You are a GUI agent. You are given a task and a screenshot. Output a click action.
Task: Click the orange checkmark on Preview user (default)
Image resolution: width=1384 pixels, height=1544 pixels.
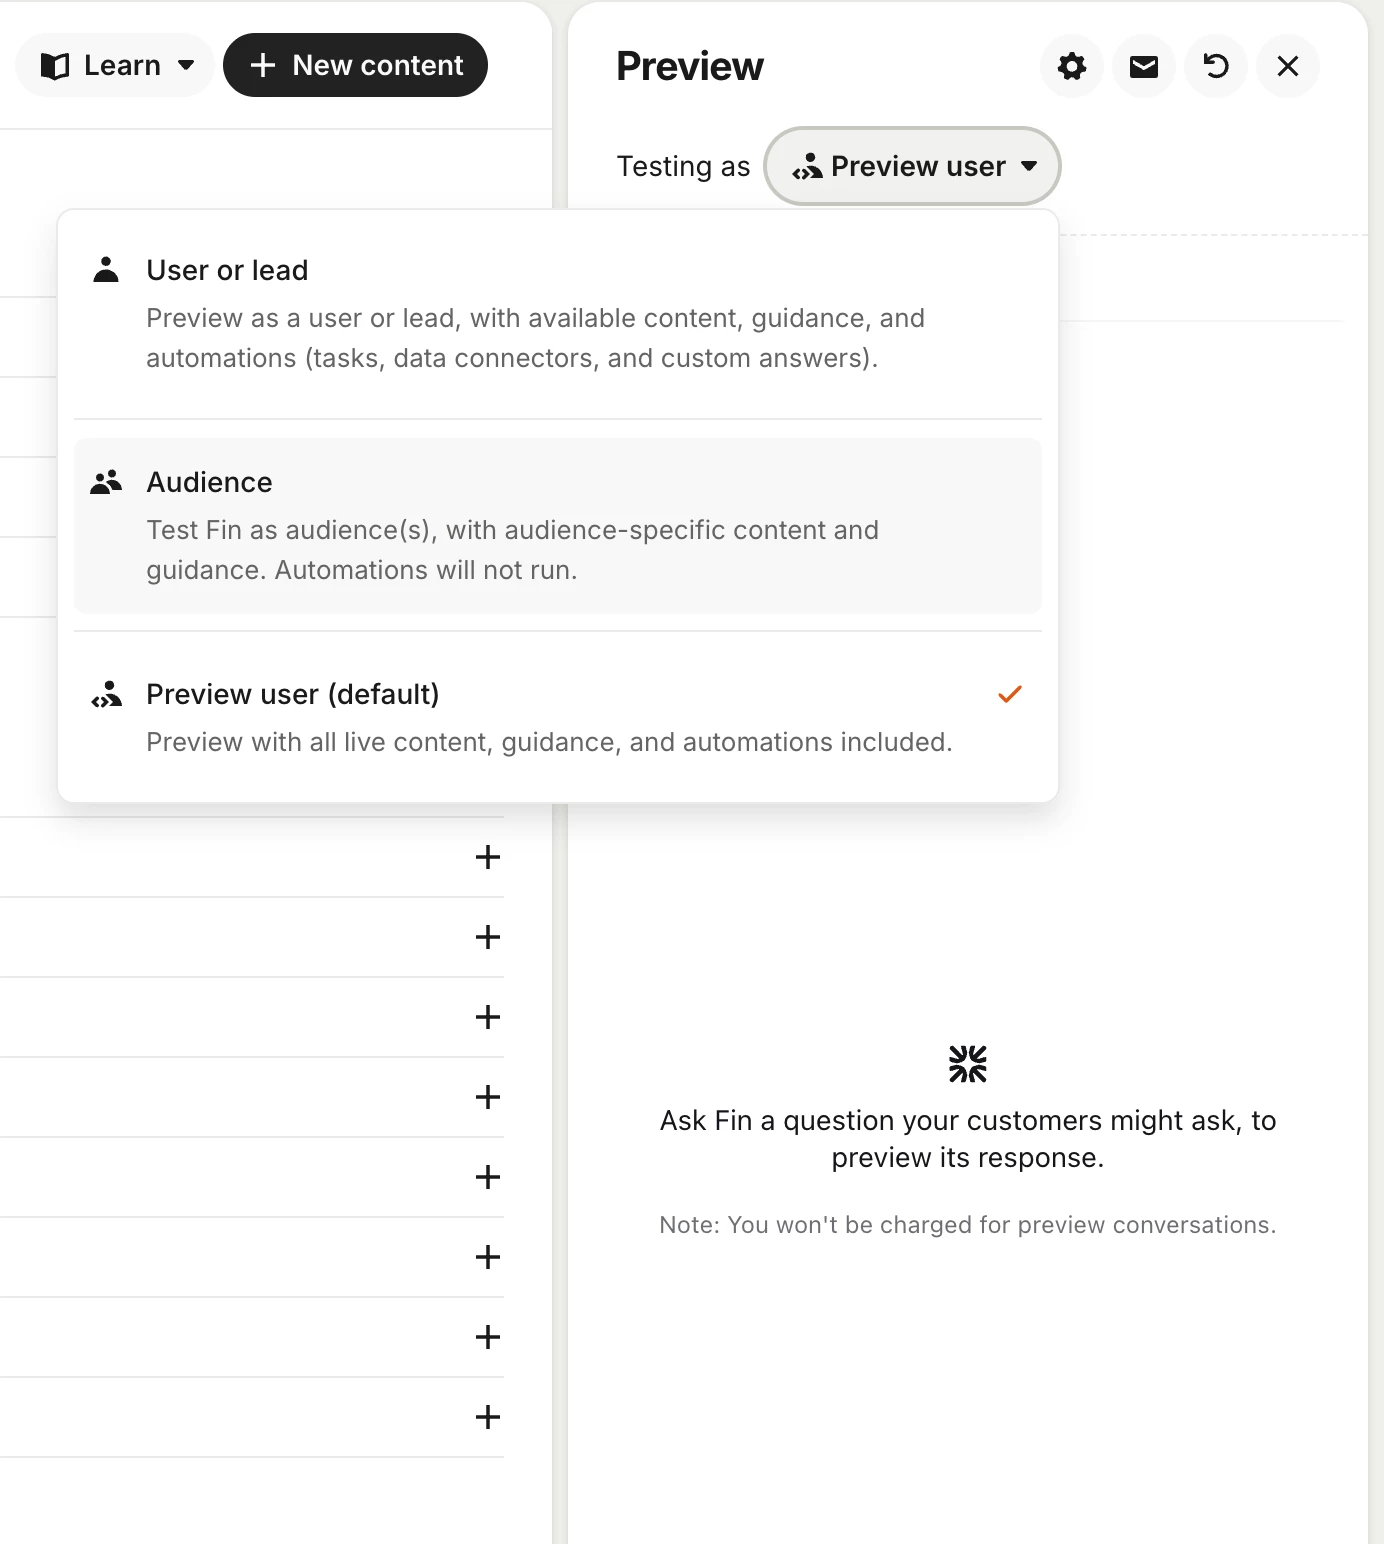[1010, 694]
